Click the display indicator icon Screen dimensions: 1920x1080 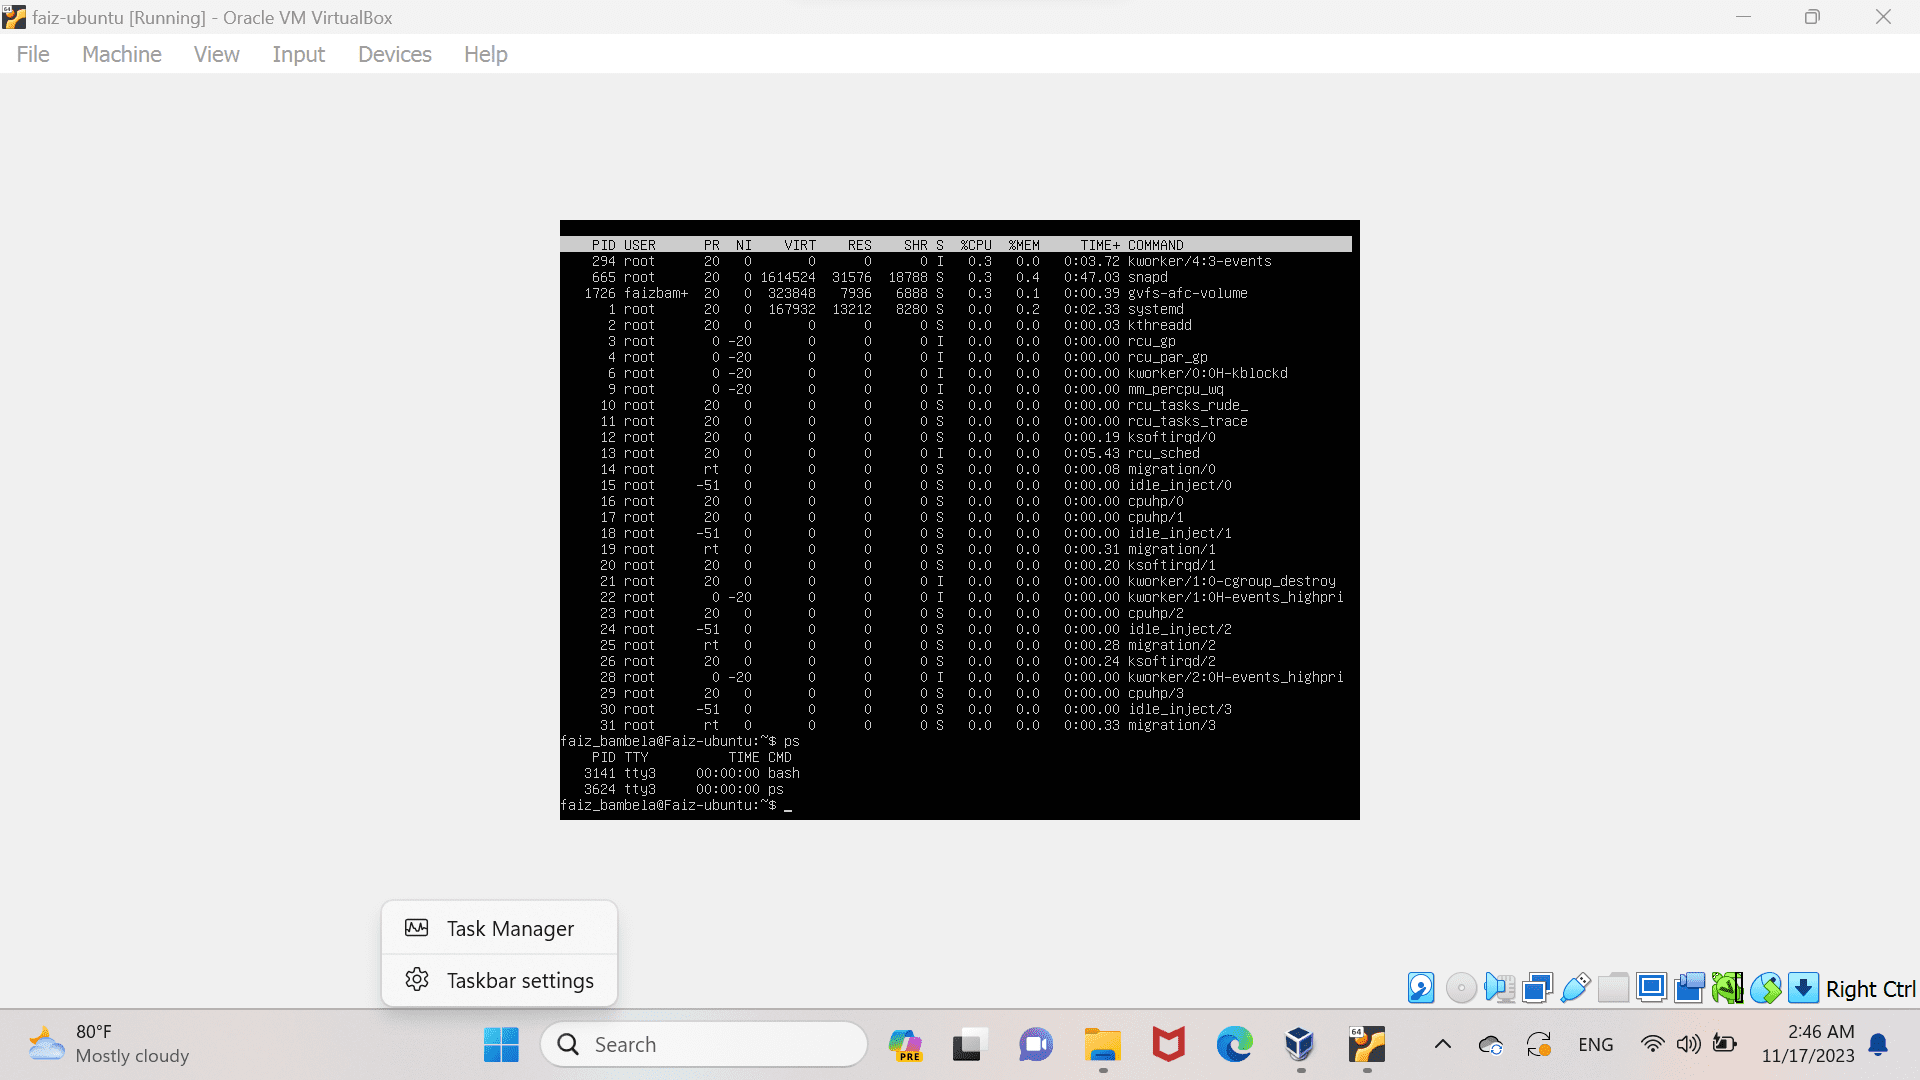pyautogui.click(x=1651, y=988)
